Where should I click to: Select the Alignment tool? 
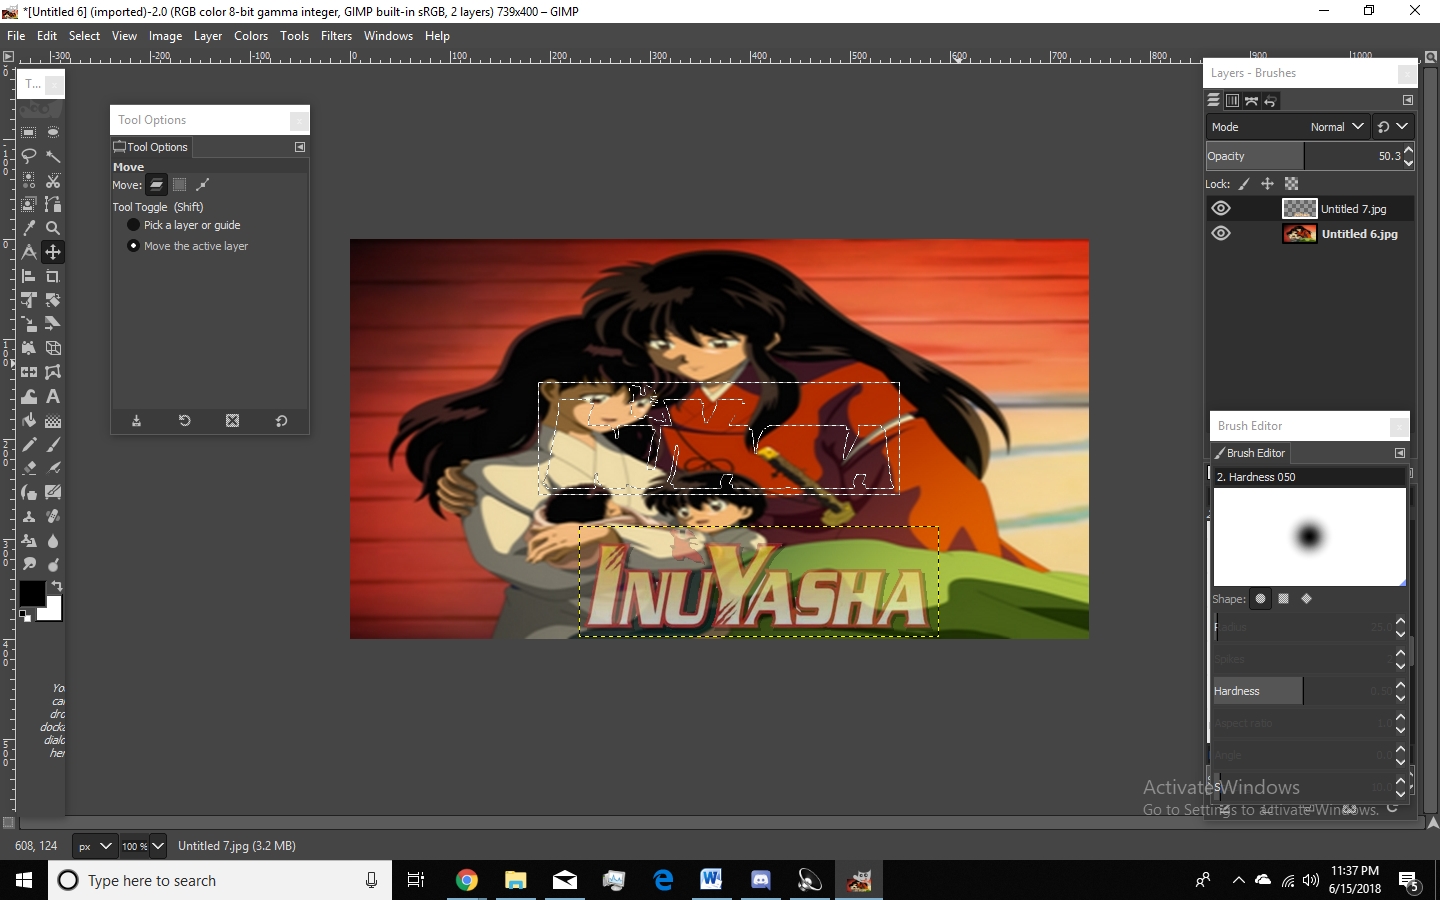tap(29, 276)
